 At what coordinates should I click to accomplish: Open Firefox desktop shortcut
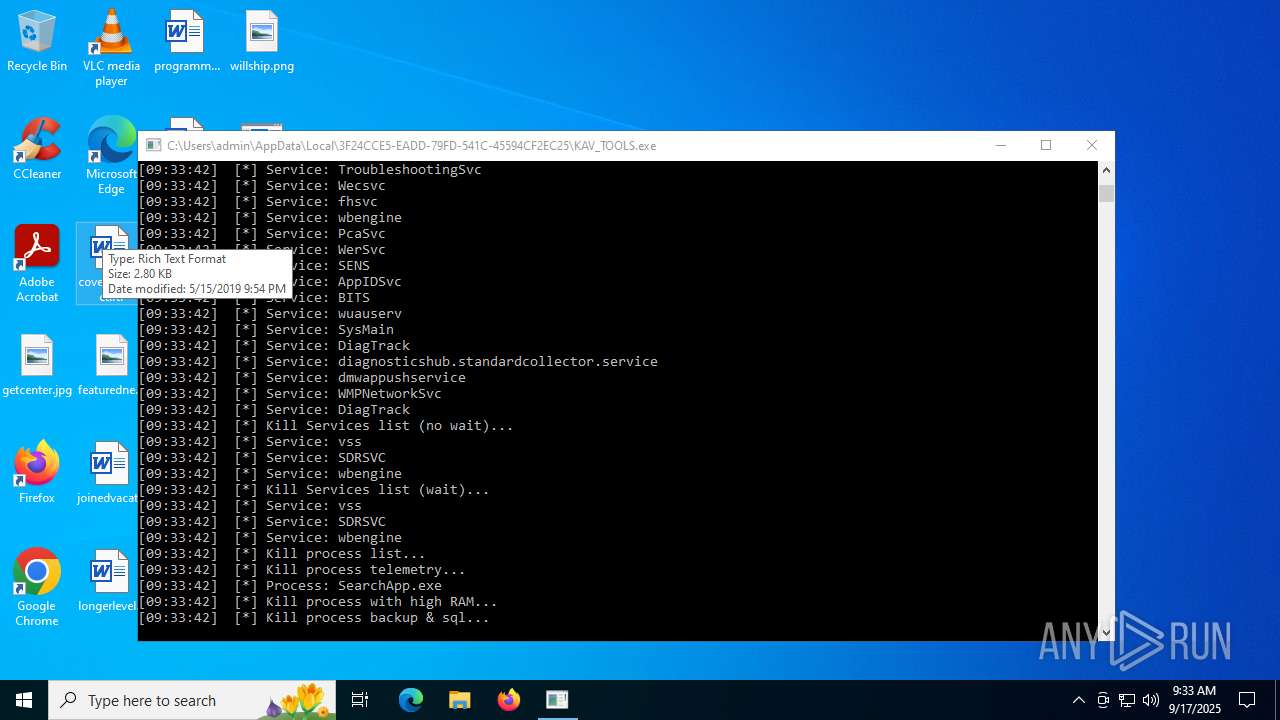coord(37,474)
